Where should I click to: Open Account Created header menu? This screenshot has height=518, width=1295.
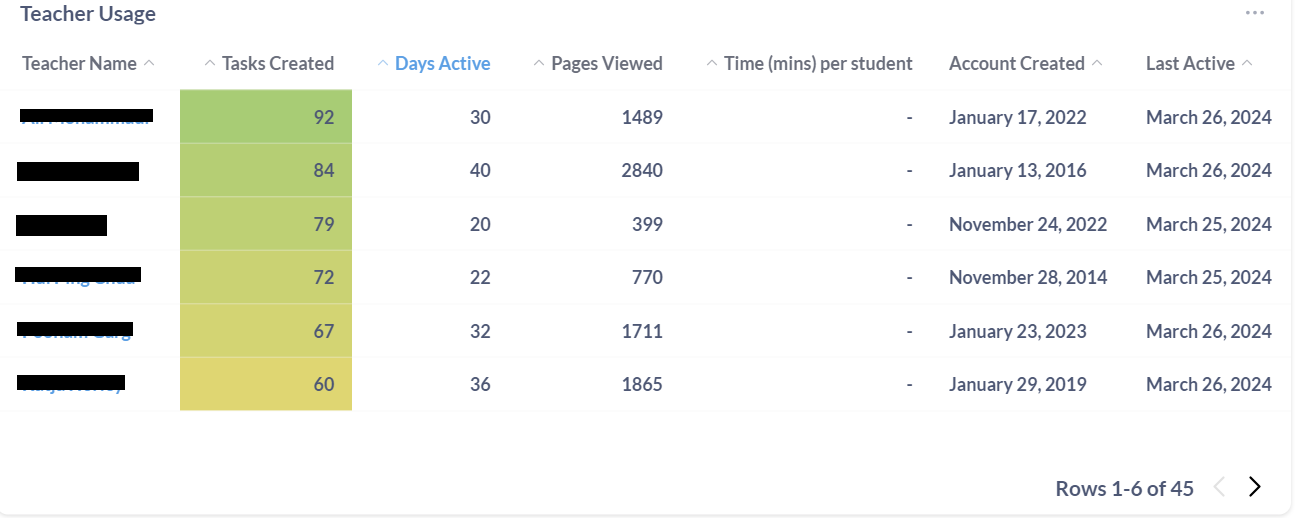pyautogui.click(x=1016, y=63)
